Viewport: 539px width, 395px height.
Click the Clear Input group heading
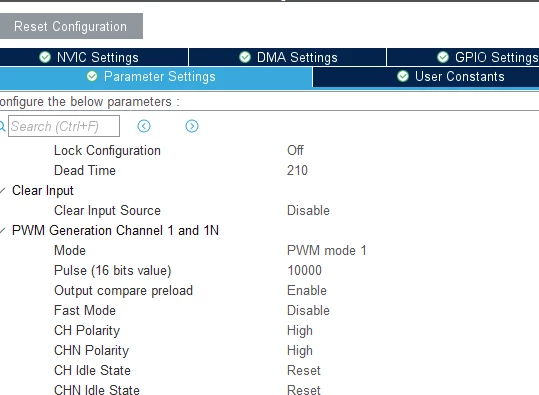click(x=43, y=190)
